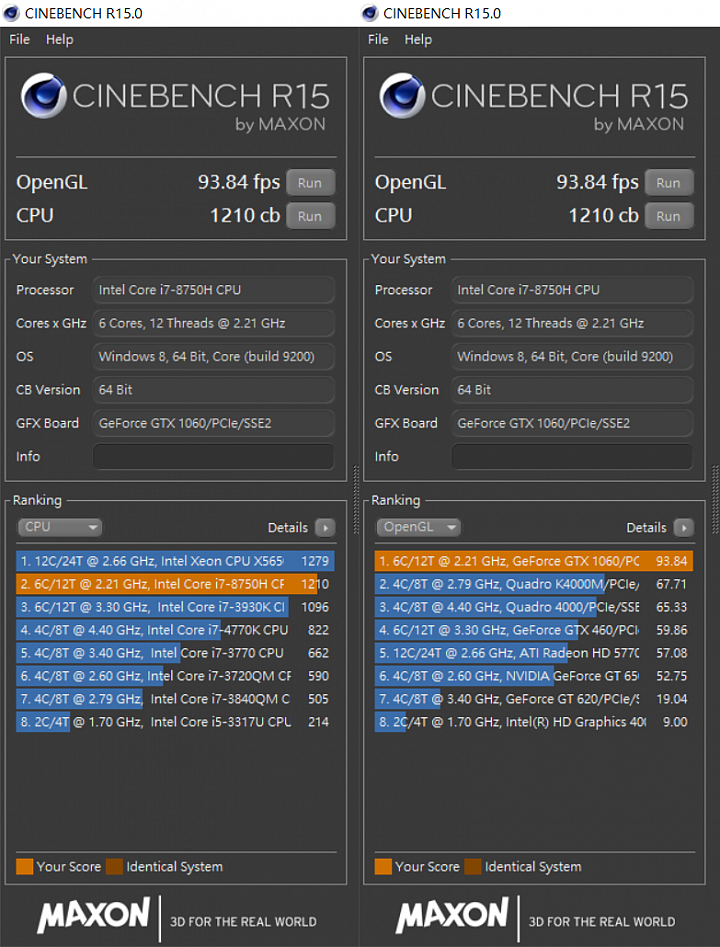Select Intel Xeon CPU X5650 ranking row
Viewport: 720px width, 947px height.
point(175,561)
